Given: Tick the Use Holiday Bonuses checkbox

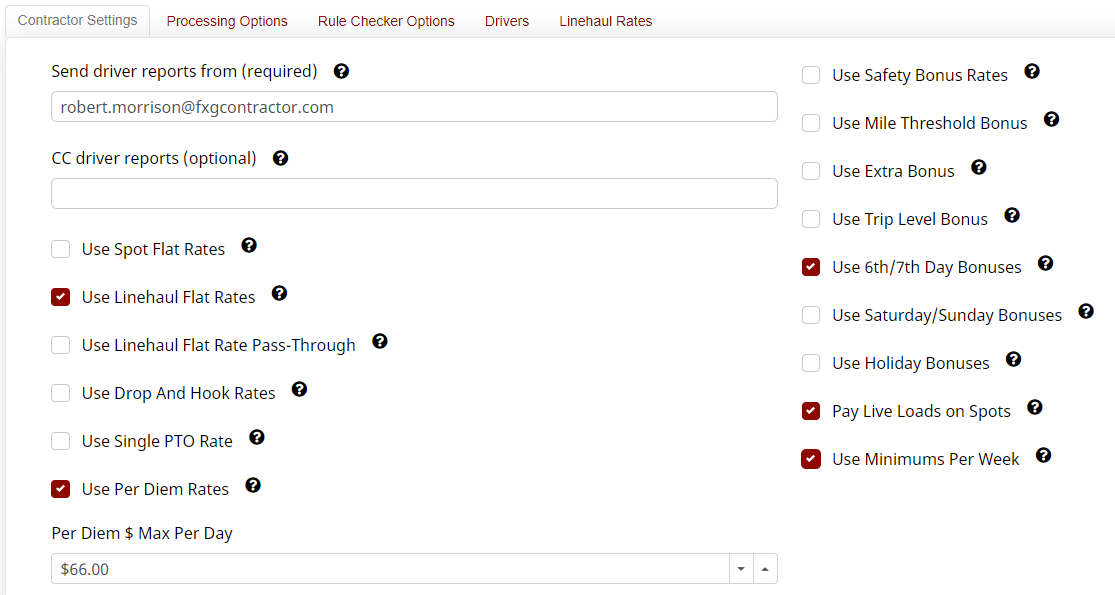Looking at the screenshot, I should pyautogui.click(x=811, y=363).
